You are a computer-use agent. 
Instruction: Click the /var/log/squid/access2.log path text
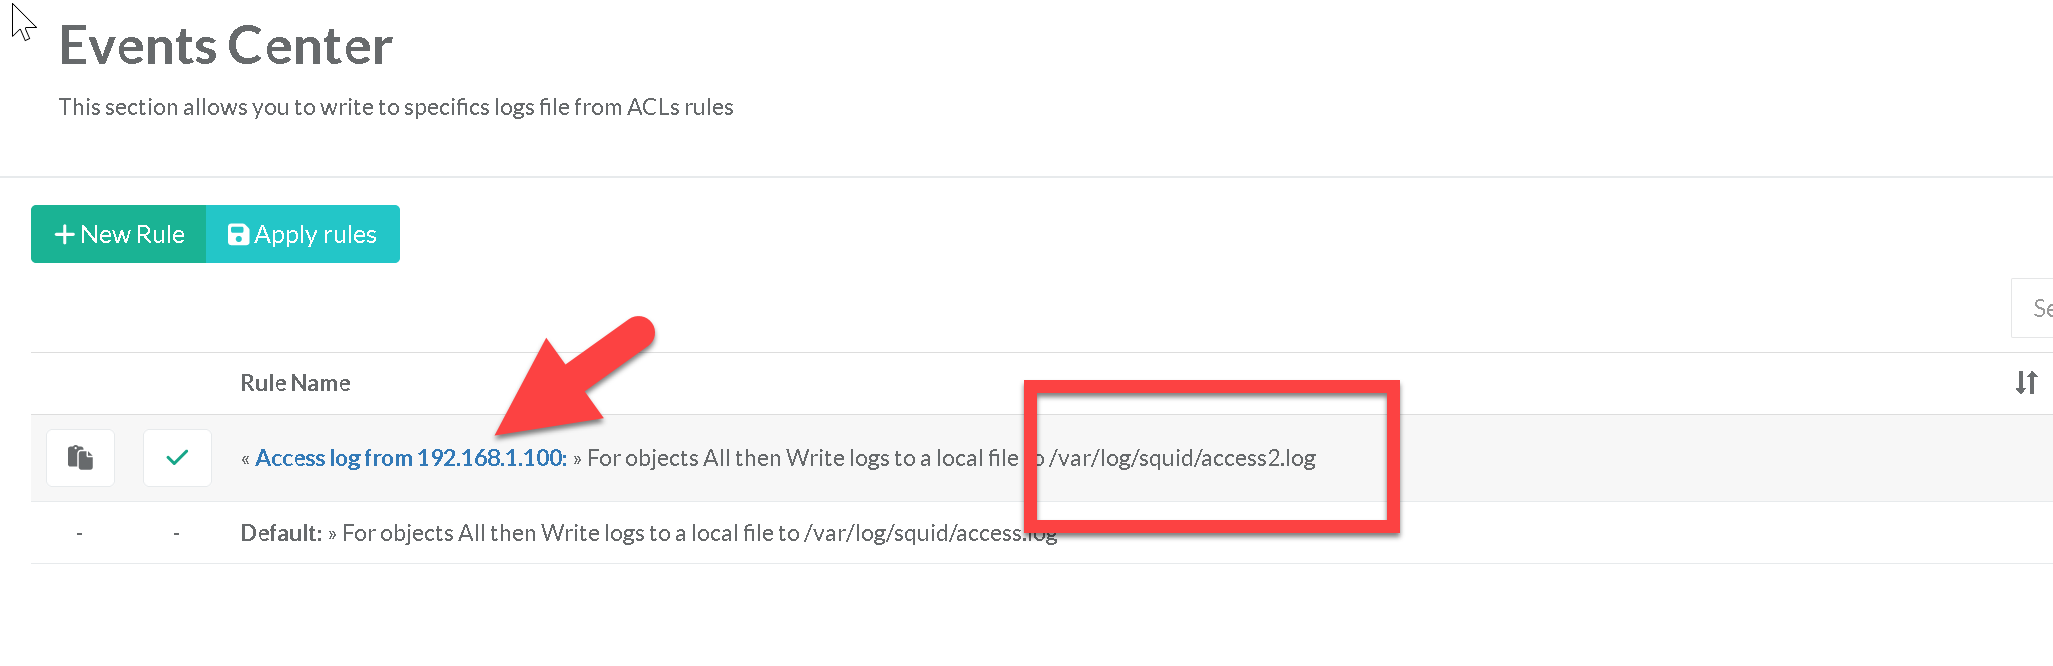pos(1182,458)
